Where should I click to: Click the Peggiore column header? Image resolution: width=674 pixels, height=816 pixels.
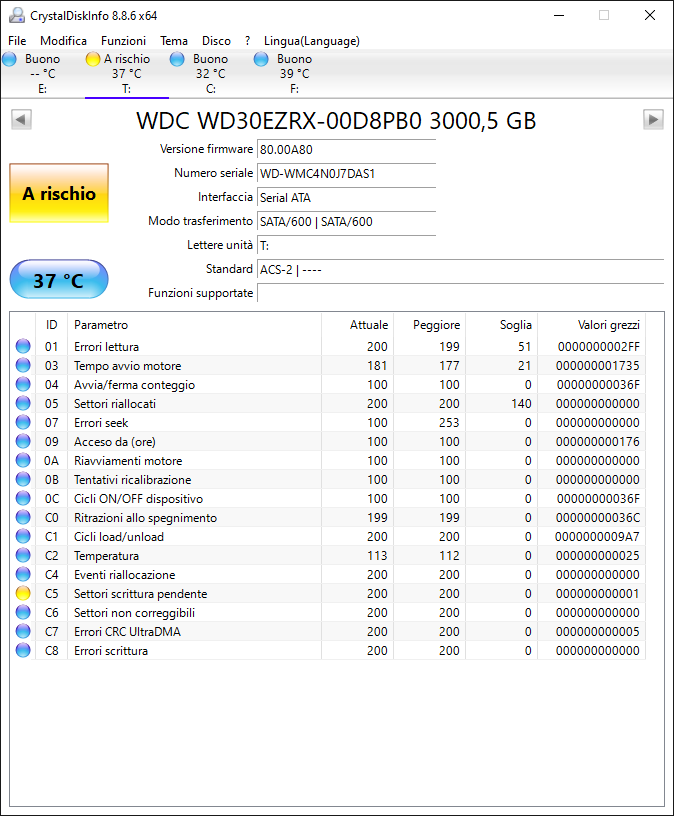pyautogui.click(x=429, y=325)
